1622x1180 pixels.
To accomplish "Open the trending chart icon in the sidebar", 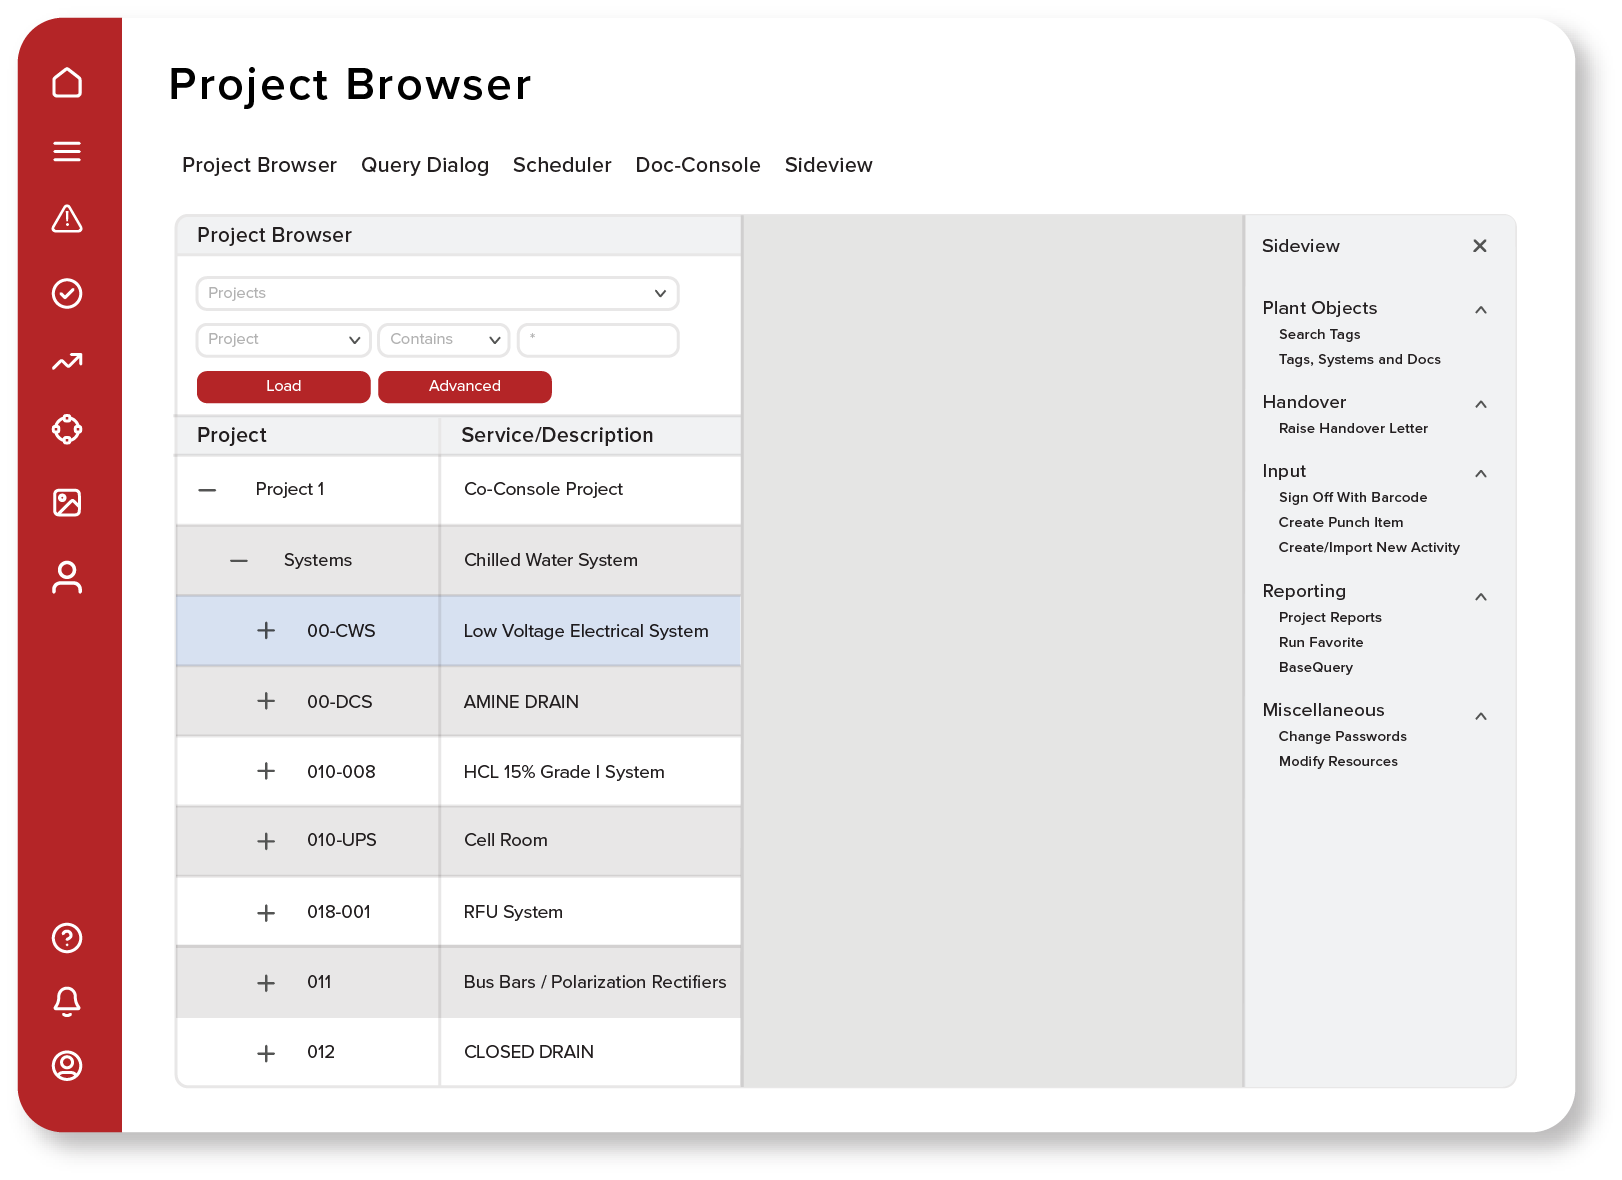I will (67, 361).
